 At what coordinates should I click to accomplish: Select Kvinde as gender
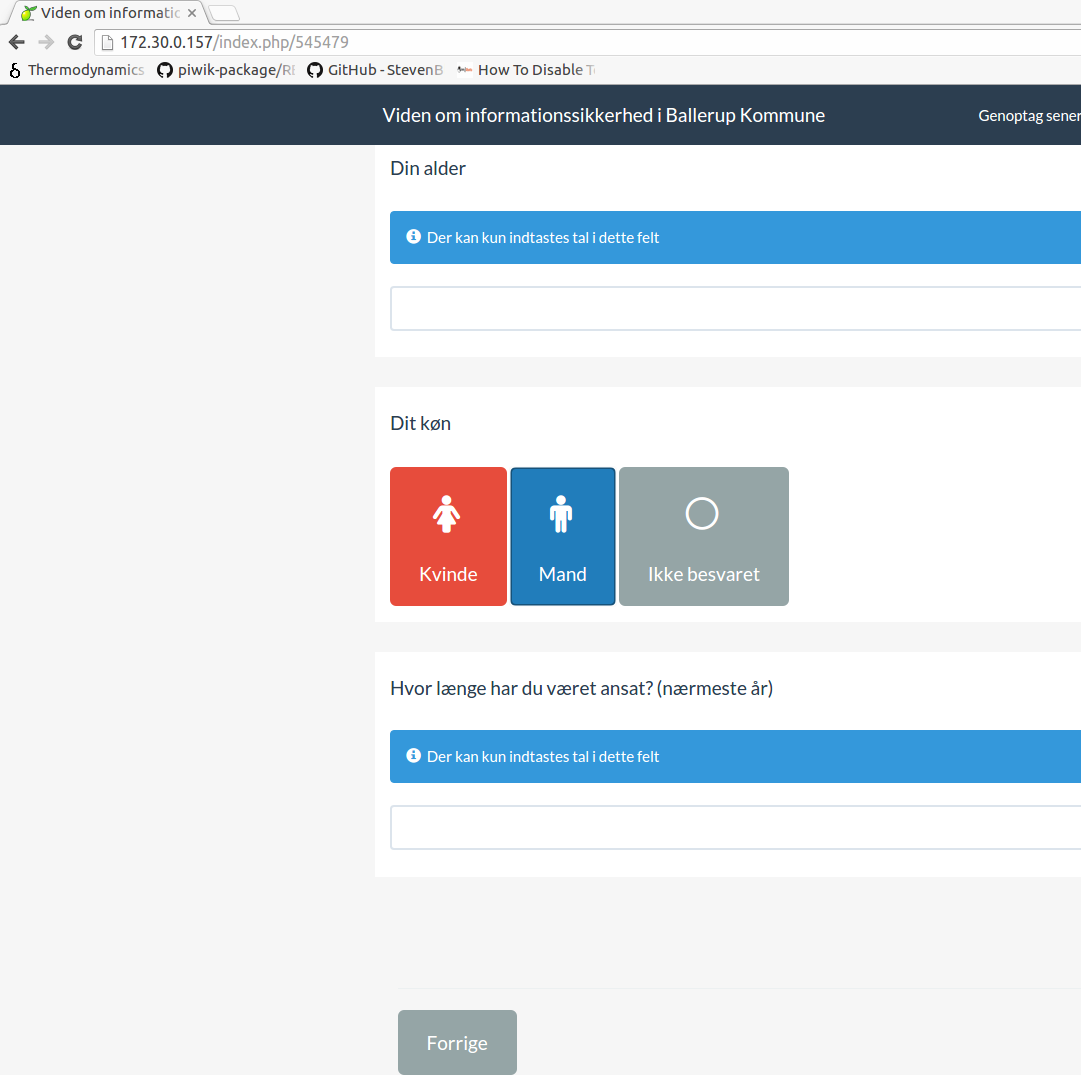point(448,536)
